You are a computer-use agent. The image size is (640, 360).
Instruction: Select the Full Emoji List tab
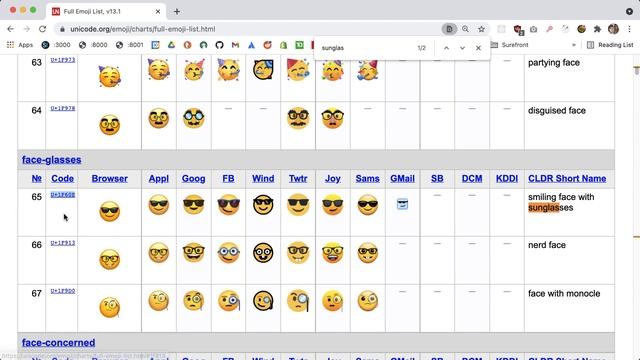106,11
